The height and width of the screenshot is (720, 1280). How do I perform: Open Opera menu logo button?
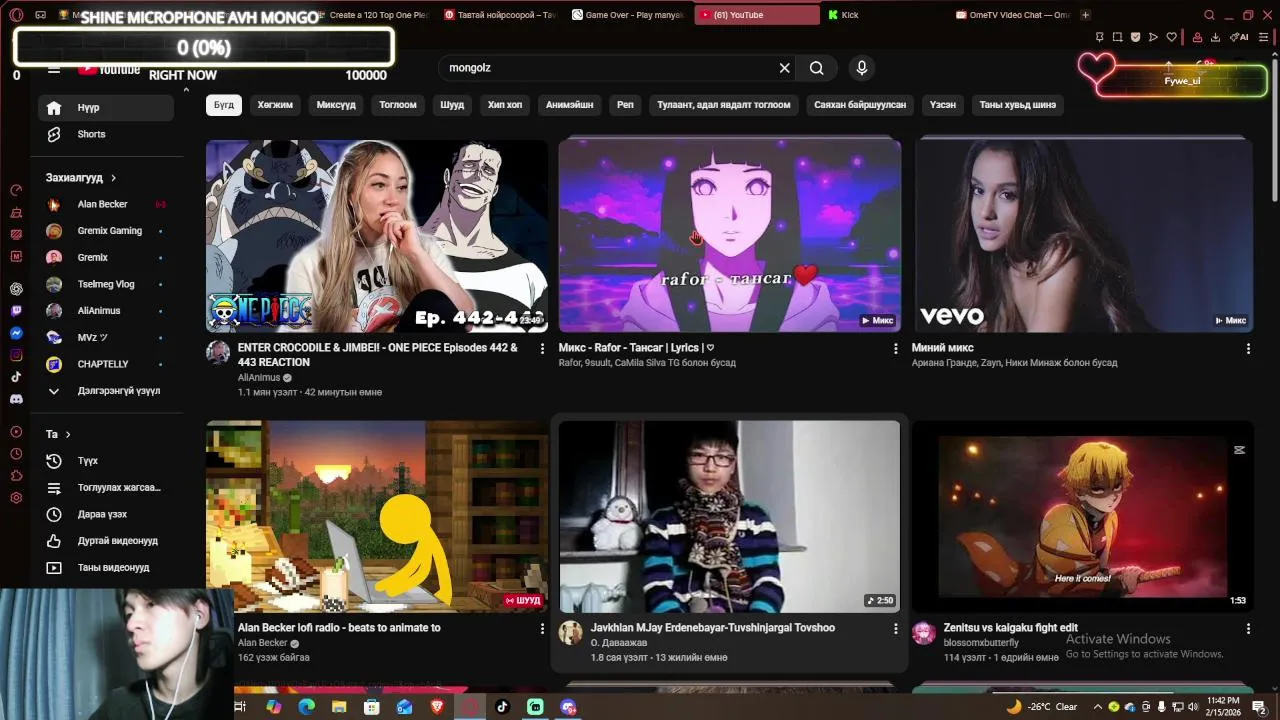coord(16,15)
